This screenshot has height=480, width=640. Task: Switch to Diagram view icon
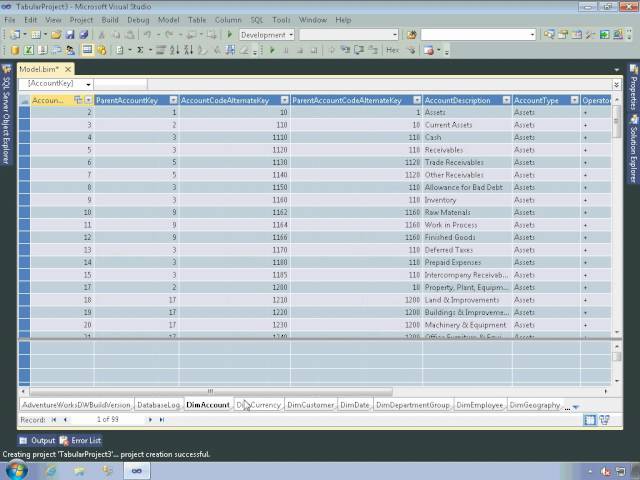(x=604, y=420)
